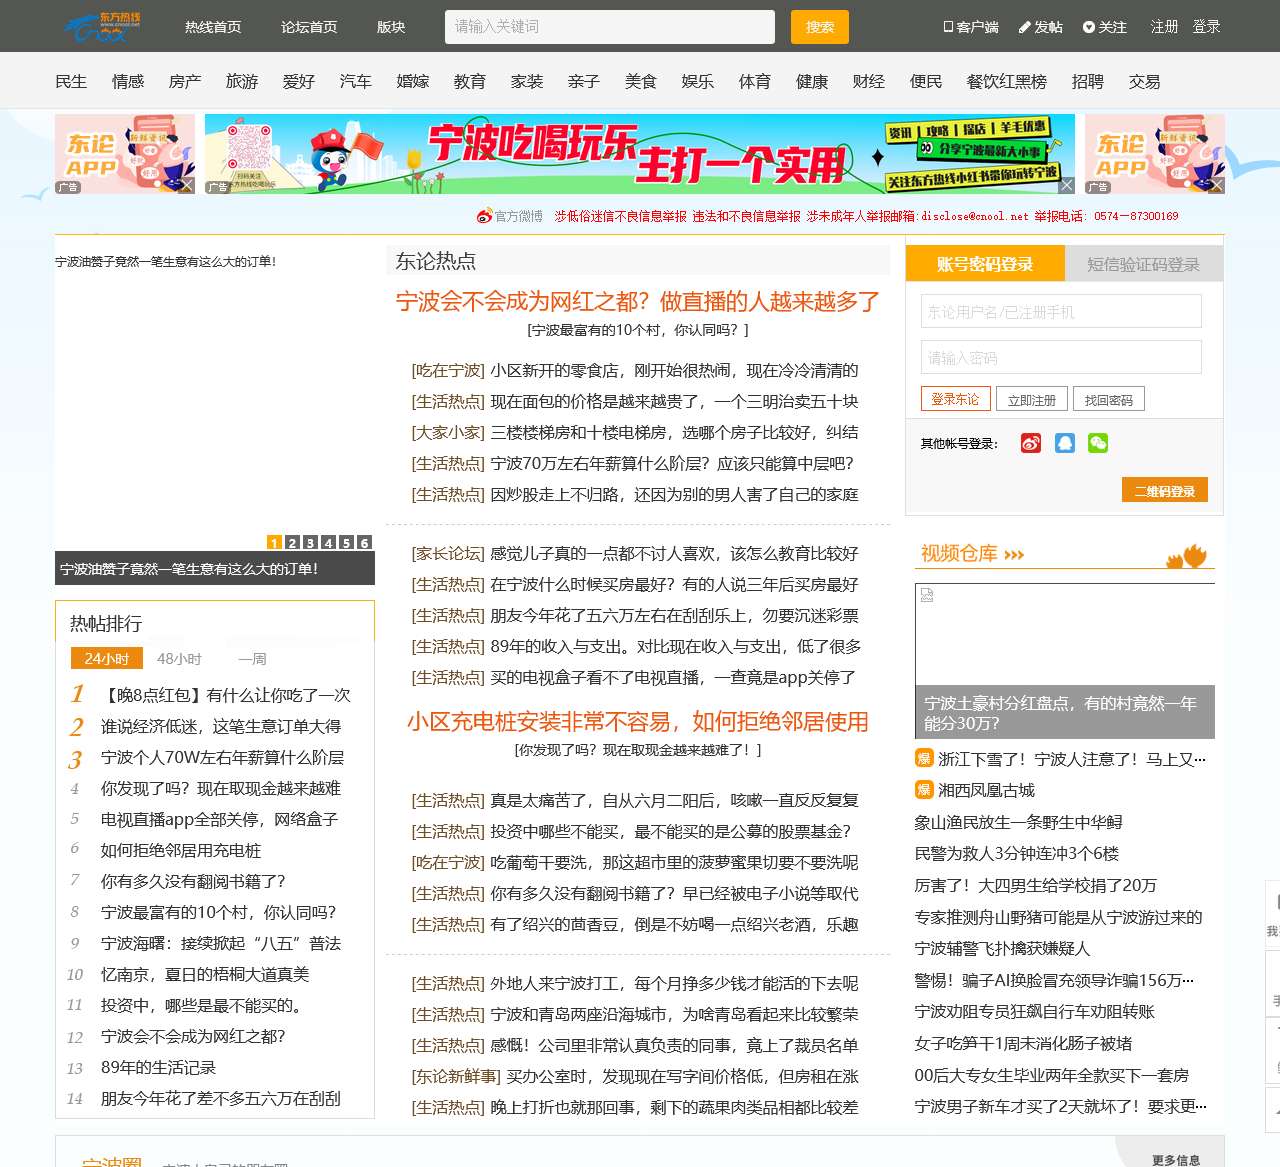Viewport: 1280px width, 1167px height.
Task: Open 宁波最富有的10个村 subheadline link
Action: pyautogui.click(x=638, y=330)
